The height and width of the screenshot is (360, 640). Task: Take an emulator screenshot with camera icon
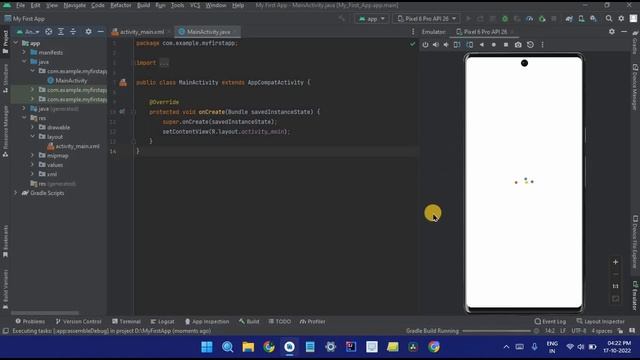[x=518, y=45]
